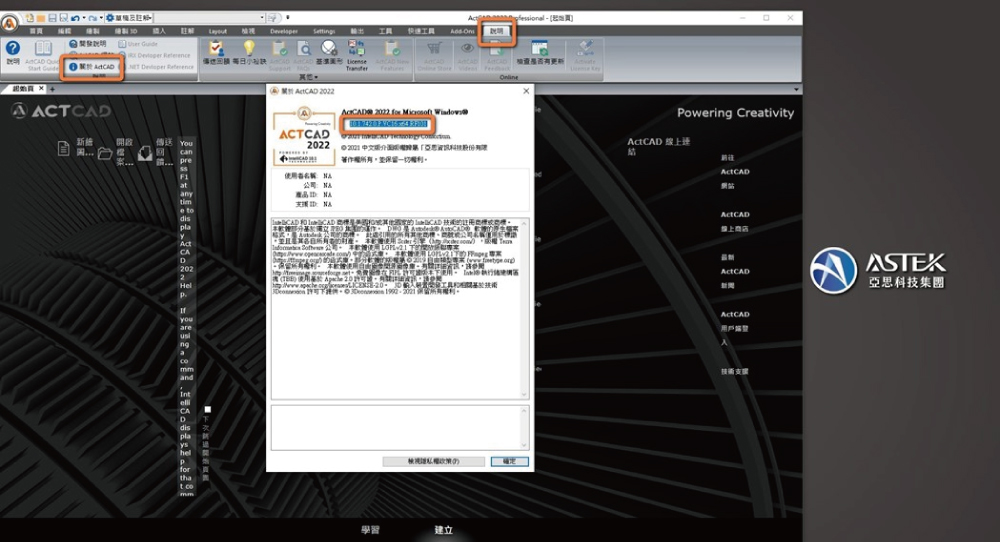
Task: Switch to the 編輯 ribbon tab
Action: [64, 31]
